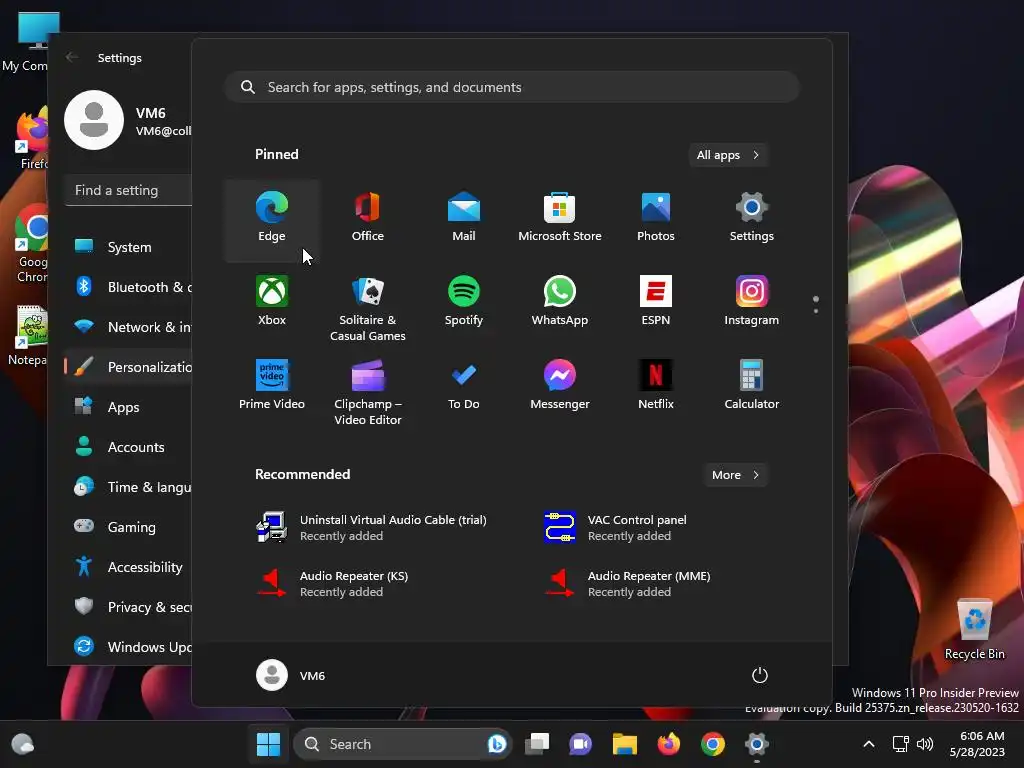Open Clipchamp Video Editor
The image size is (1024, 768).
(368, 392)
